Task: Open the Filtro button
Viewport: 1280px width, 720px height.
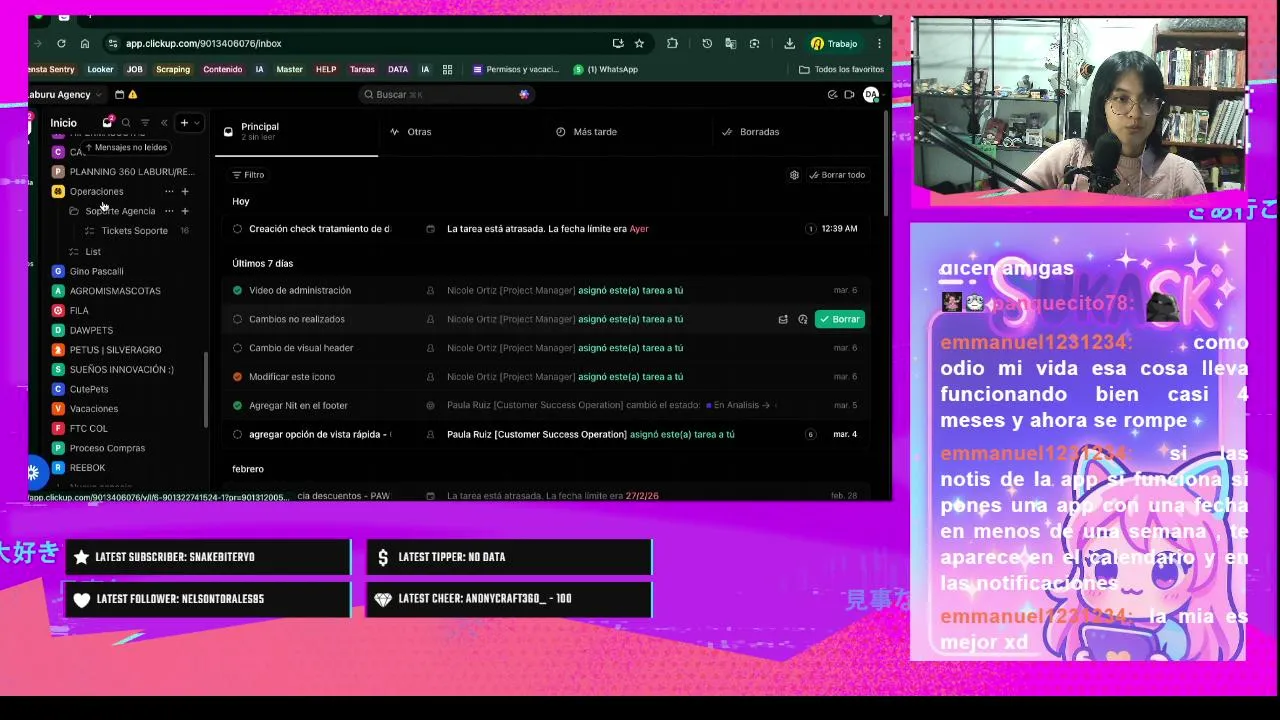Action: coord(248,175)
